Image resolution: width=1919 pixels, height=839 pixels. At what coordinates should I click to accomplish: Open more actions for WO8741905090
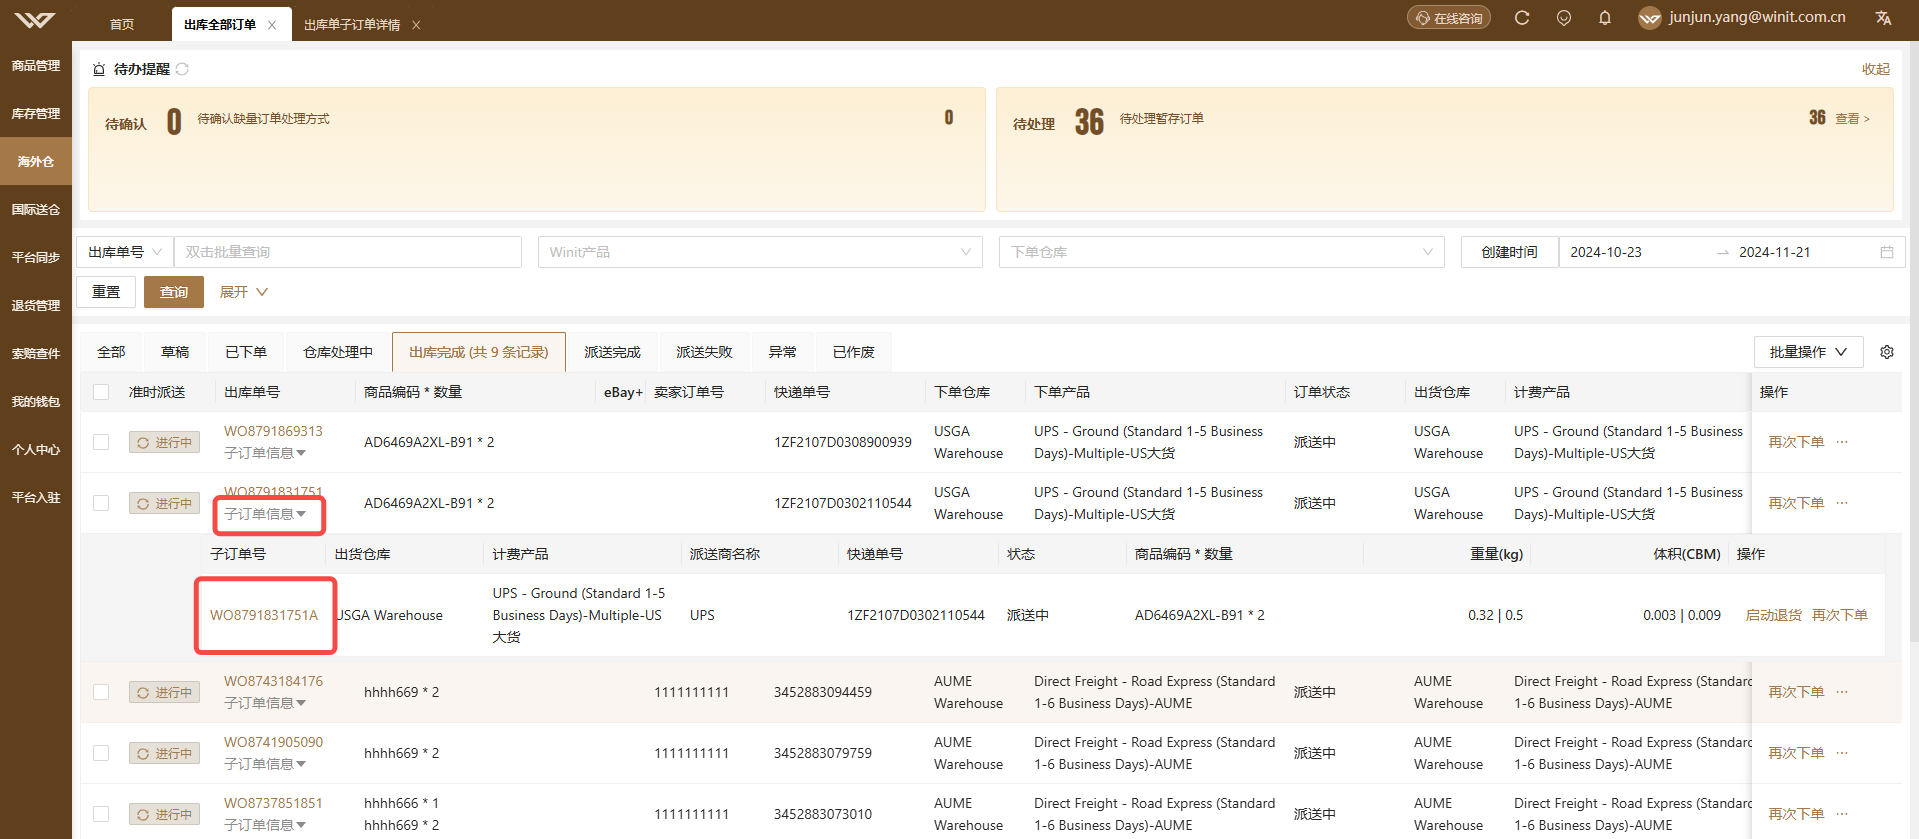(1842, 753)
